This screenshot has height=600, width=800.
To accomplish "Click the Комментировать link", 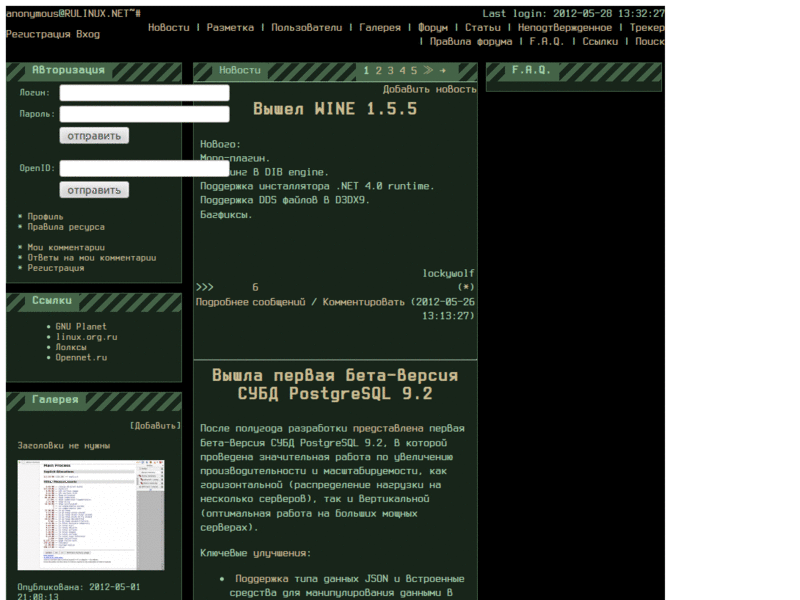I will coord(363,302).
